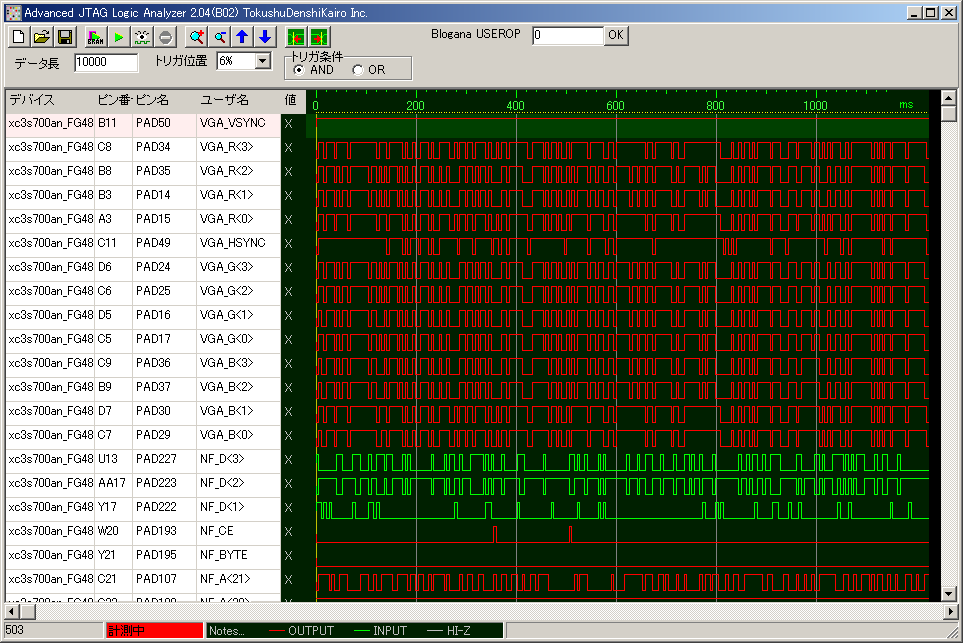Click the Blogana USEROP input field
This screenshot has height=643, width=963.
click(x=567, y=35)
